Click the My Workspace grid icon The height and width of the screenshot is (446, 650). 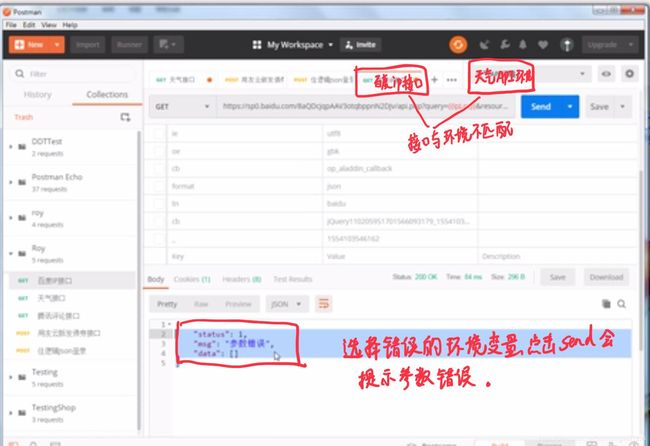[x=257, y=45]
